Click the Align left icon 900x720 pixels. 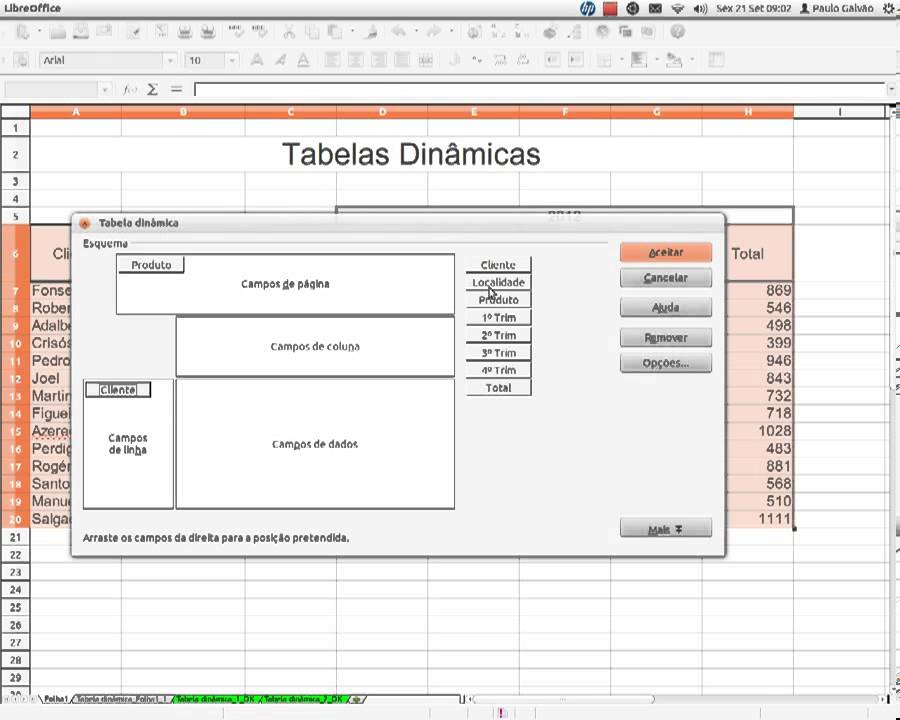pyautogui.click(x=332, y=60)
